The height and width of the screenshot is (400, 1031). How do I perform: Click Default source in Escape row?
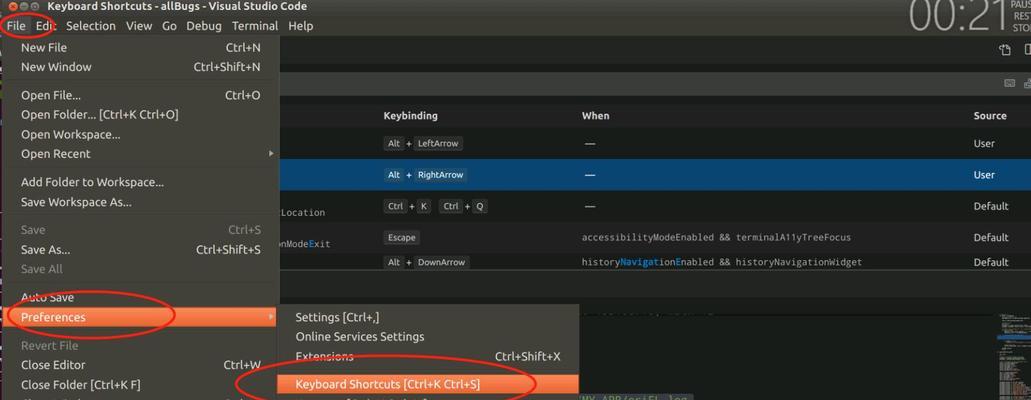coord(991,238)
